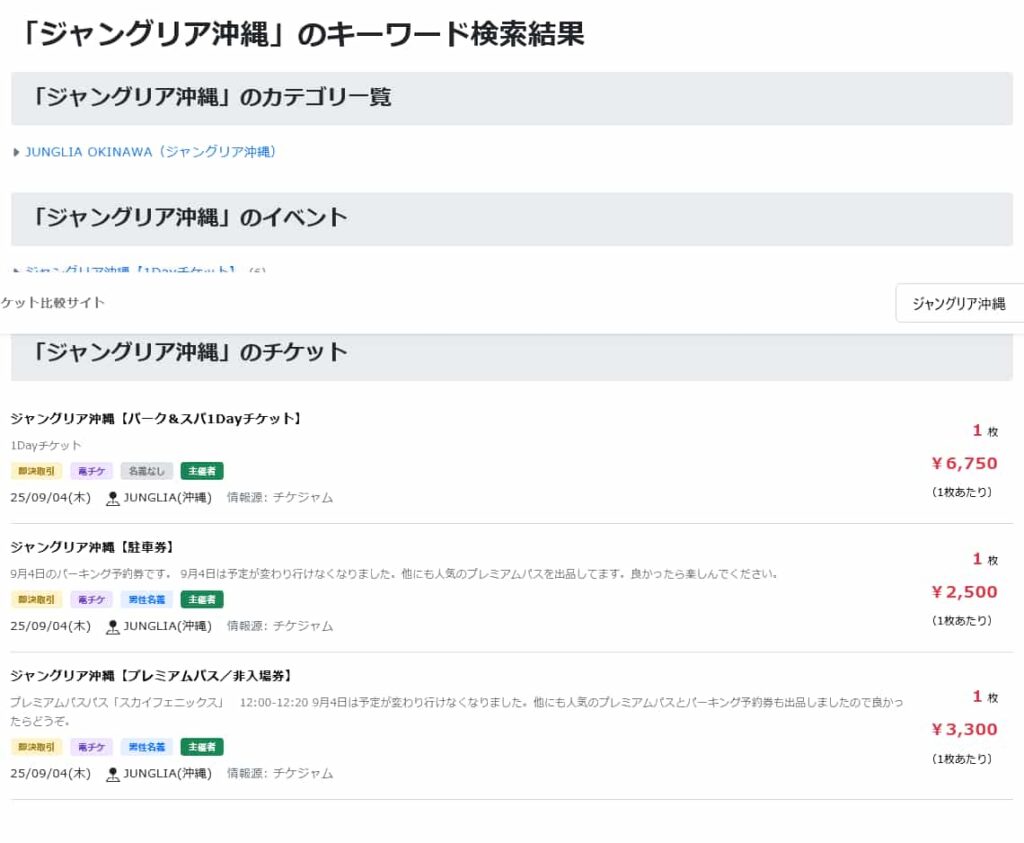Image resolution: width=1024 pixels, height=843 pixels.
Task: Click 即決取引 tag on プレミアムパス listing
Action: [37, 747]
